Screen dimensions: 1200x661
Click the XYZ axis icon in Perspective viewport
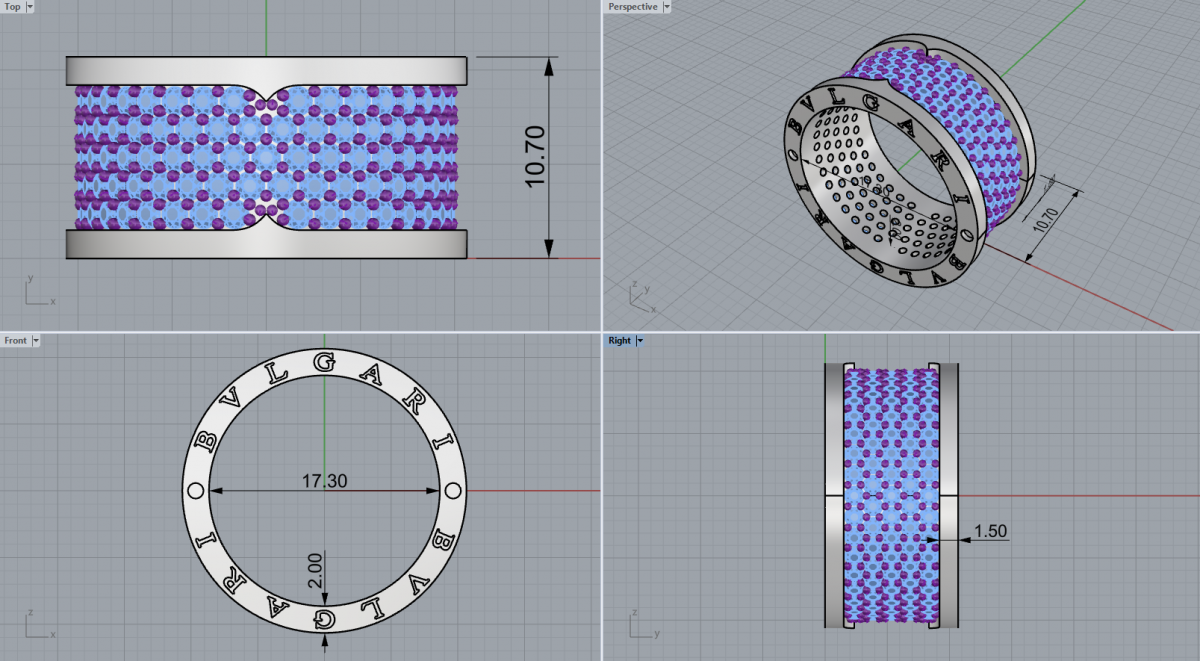tap(640, 294)
